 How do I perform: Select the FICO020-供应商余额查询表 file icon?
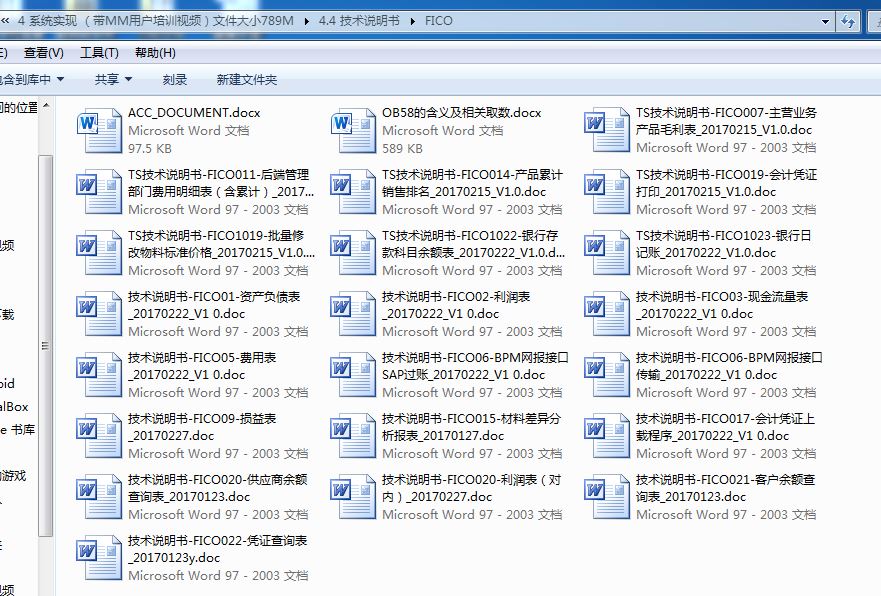(x=99, y=497)
